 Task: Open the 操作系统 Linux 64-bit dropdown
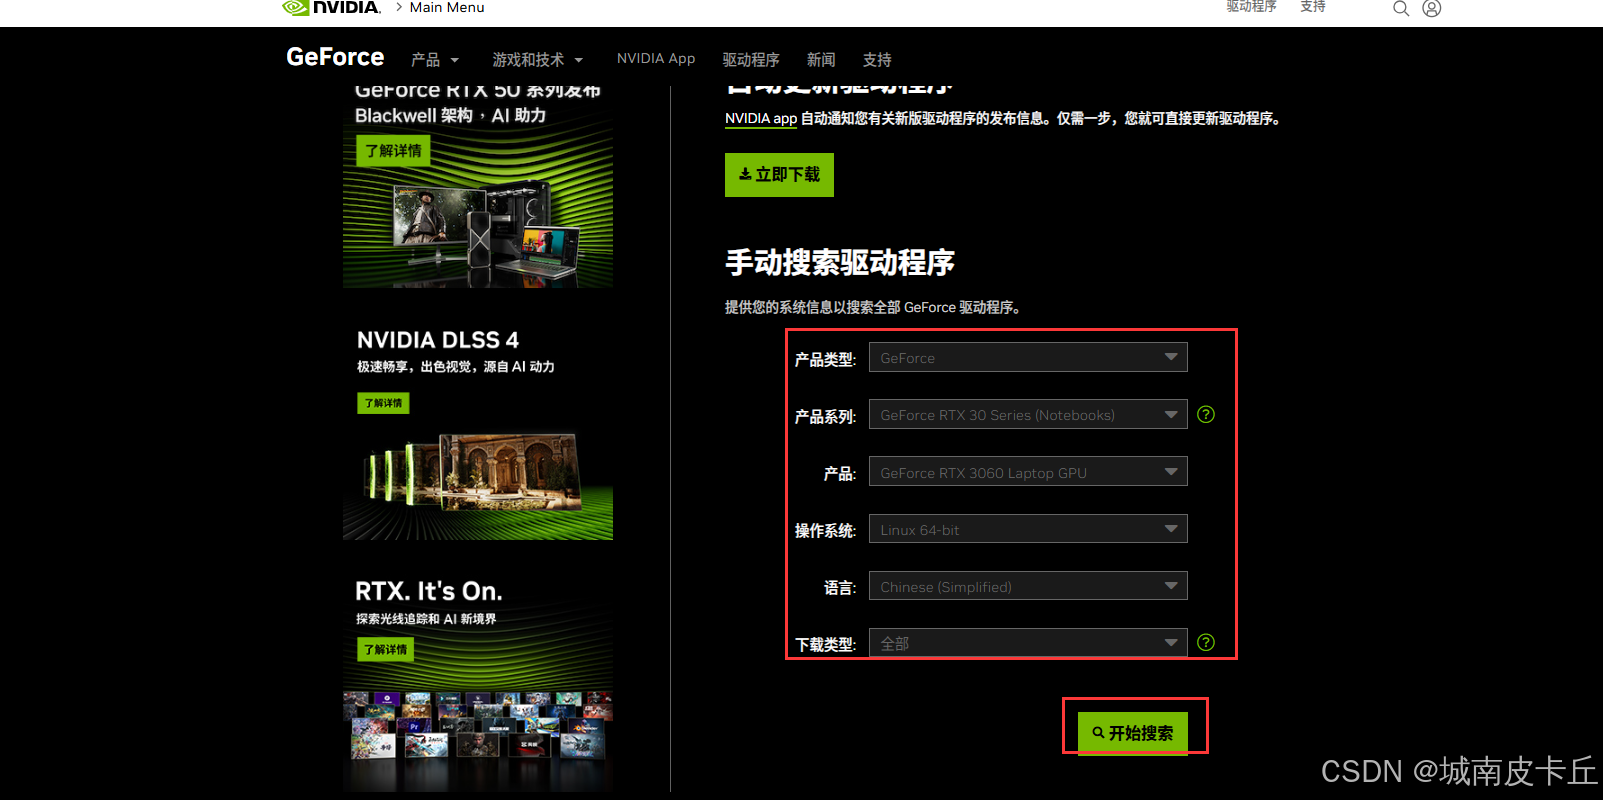[1028, 529]
